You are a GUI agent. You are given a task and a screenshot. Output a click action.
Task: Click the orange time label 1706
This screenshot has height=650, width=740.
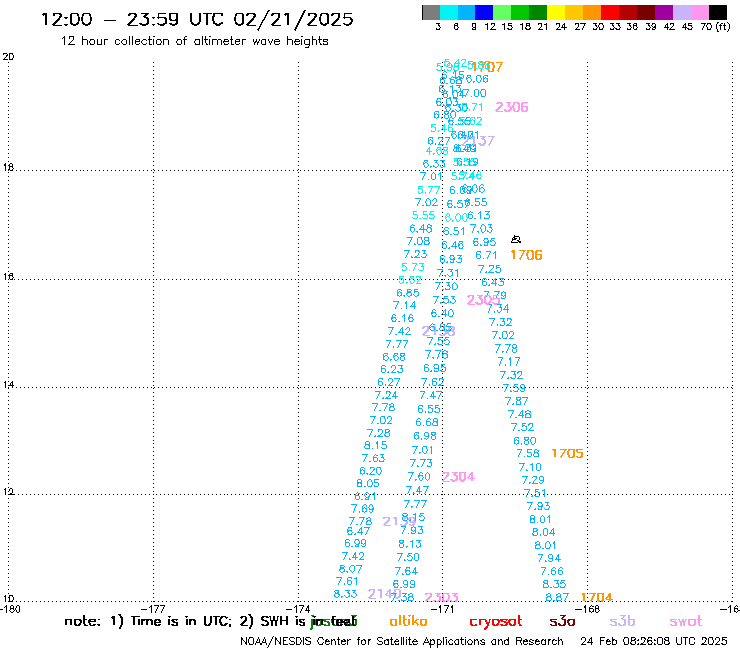coord(526,255)
